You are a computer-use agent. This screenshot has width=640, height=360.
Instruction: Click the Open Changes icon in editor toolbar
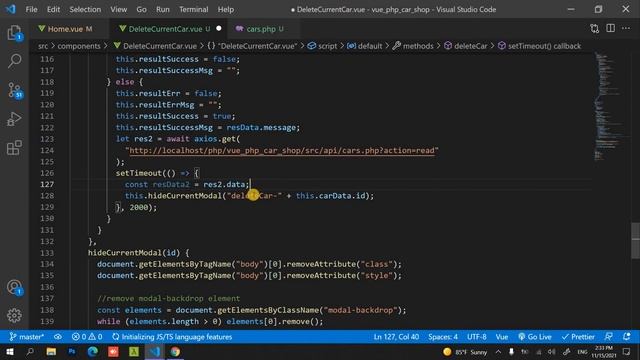pos(595,29)
